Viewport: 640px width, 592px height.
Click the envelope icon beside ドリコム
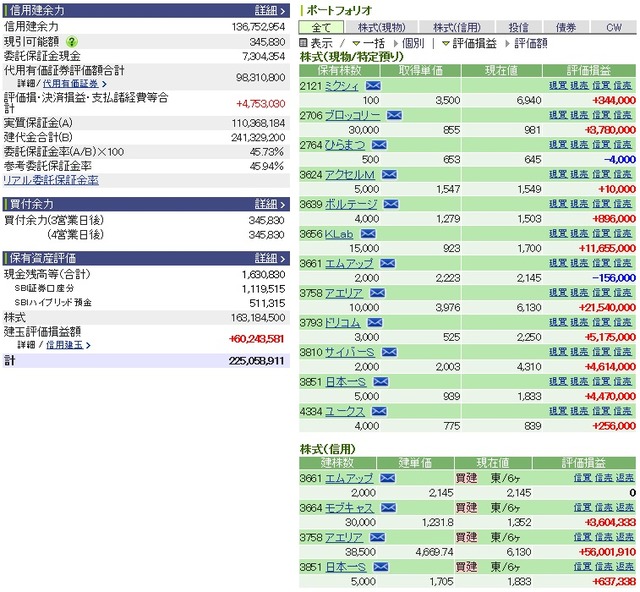(x=375, y=323)
